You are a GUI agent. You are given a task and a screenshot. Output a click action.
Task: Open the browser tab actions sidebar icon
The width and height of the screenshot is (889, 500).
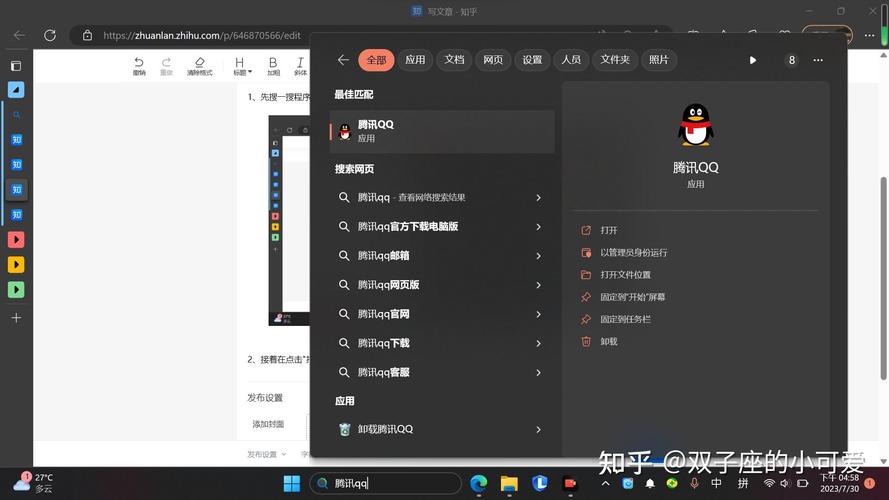[x=16, y=66]
